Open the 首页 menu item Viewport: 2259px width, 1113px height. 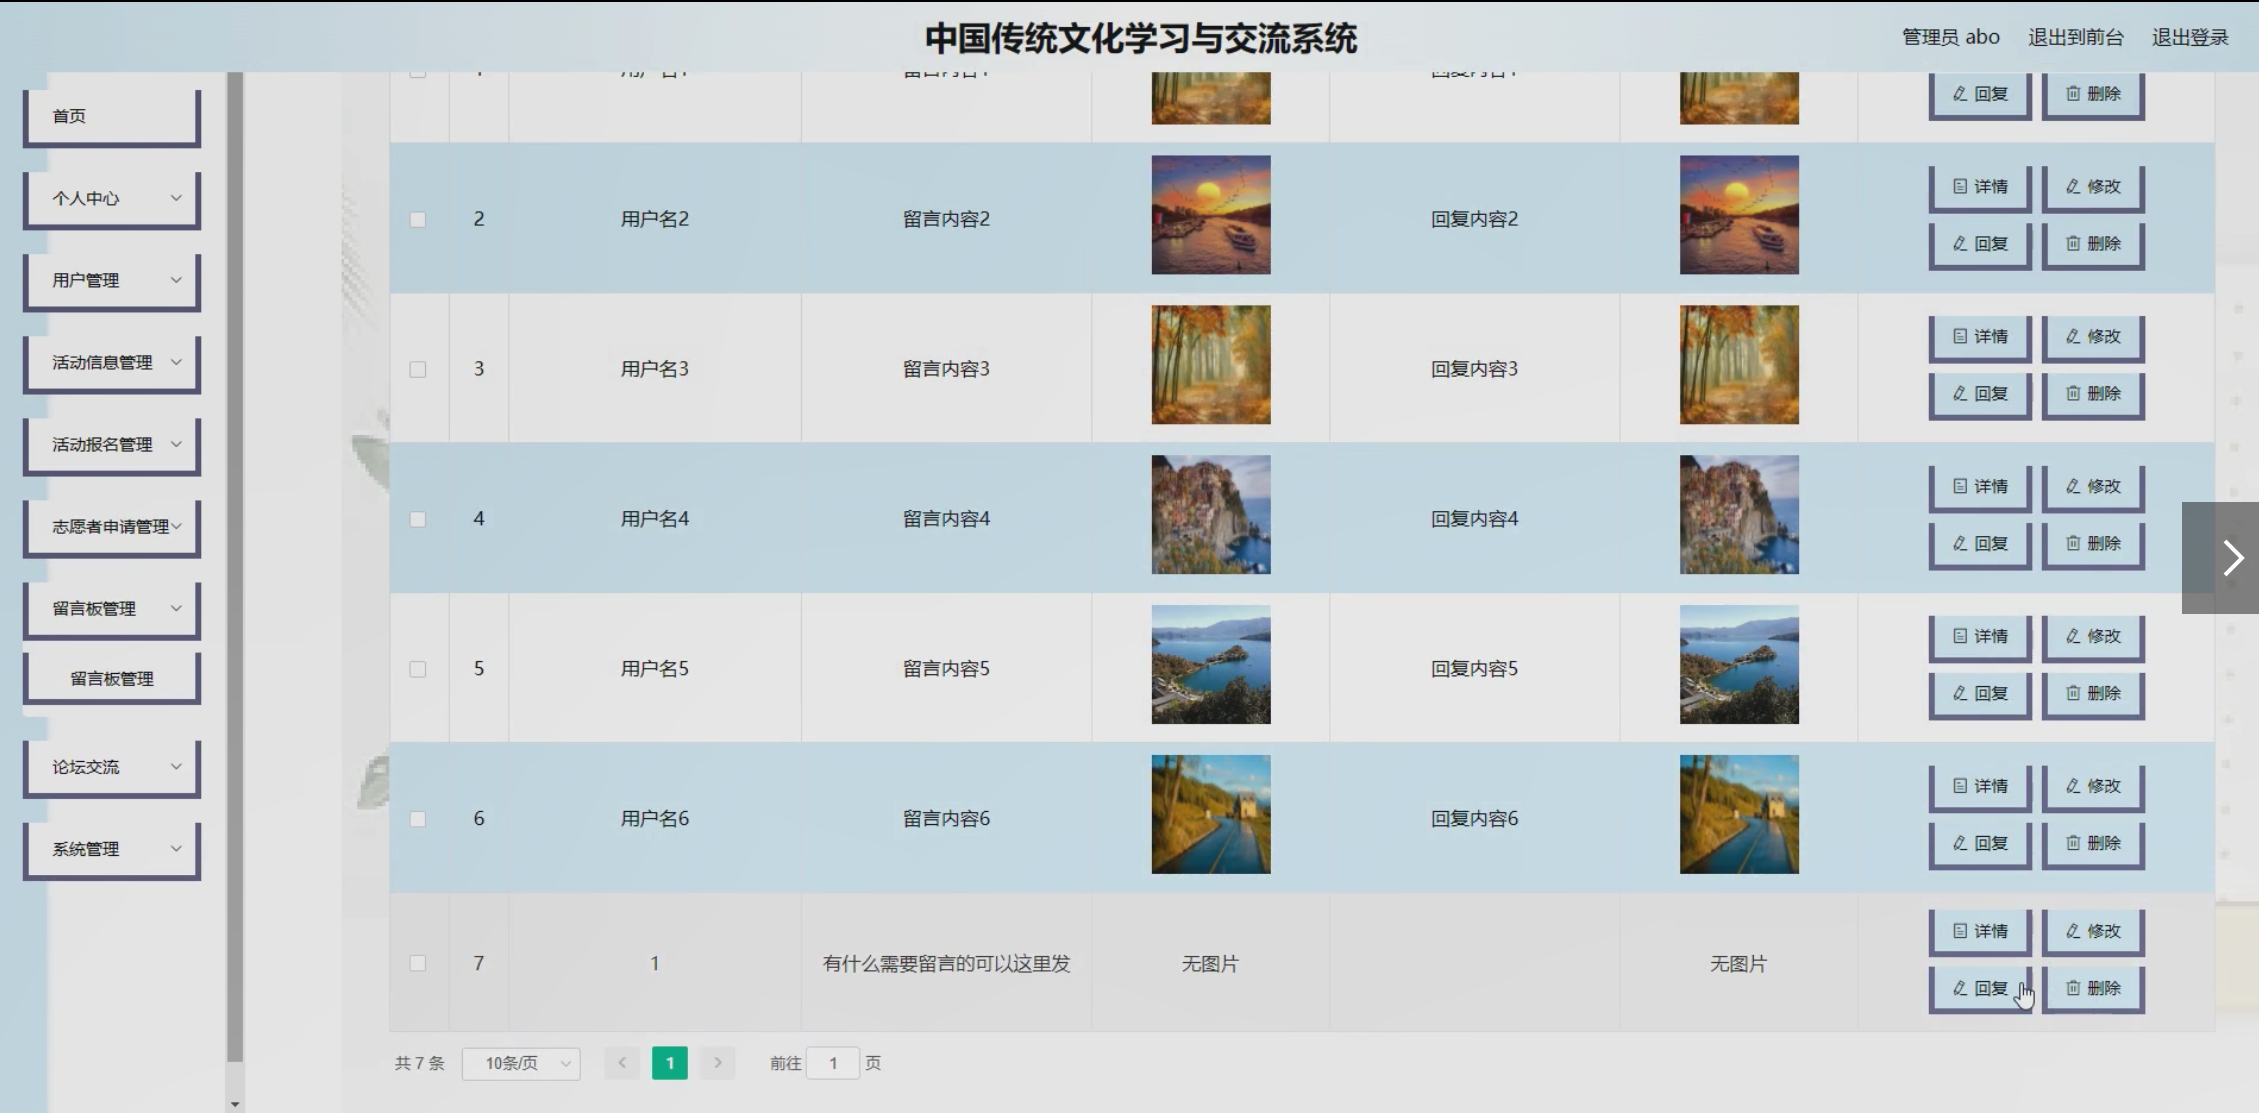pos(112,116)
